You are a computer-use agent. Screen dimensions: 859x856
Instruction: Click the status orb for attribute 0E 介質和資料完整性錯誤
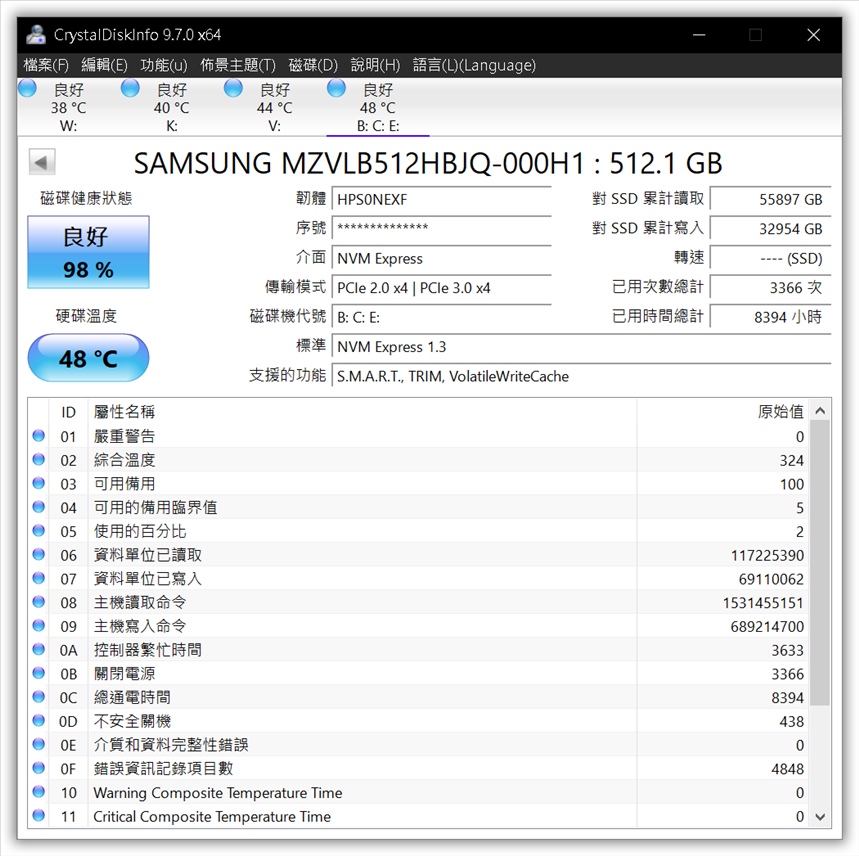point(38,744)
